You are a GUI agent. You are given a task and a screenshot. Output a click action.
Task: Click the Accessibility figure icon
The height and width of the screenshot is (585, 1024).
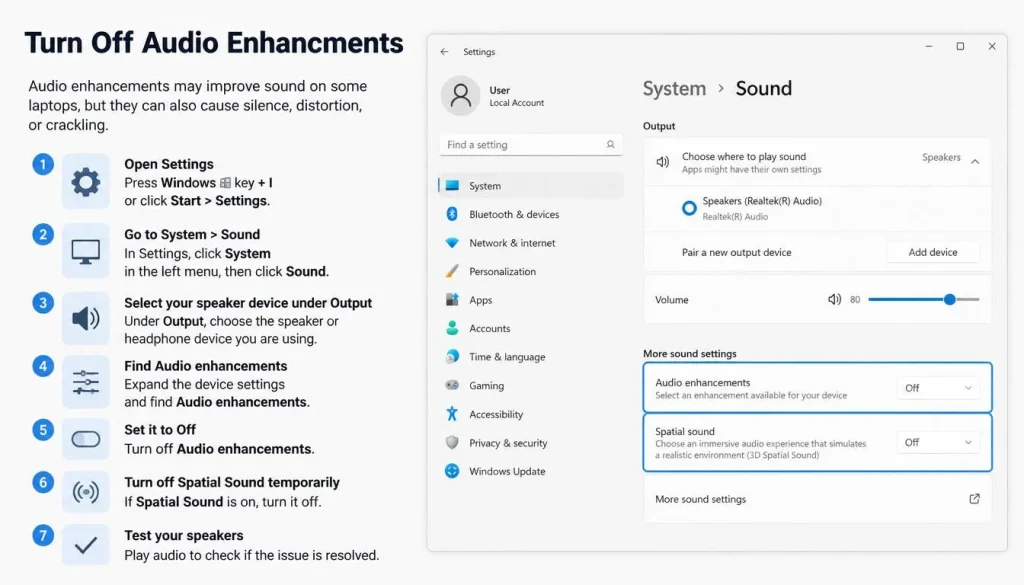(x=452, y=414)
